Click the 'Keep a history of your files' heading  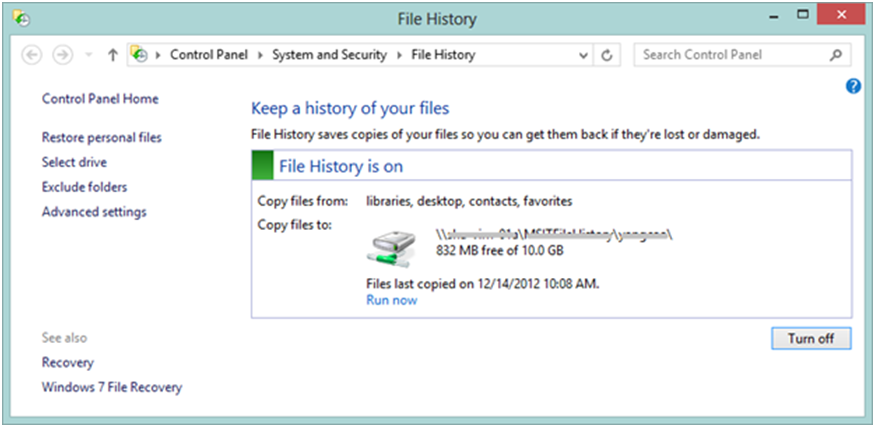(x=350, y=108)
